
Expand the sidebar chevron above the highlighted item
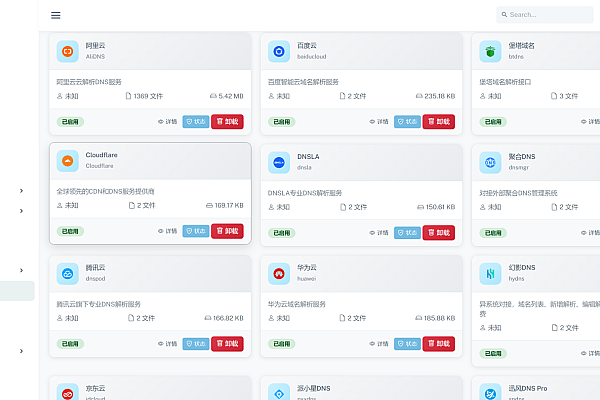[x=21, y=270]
